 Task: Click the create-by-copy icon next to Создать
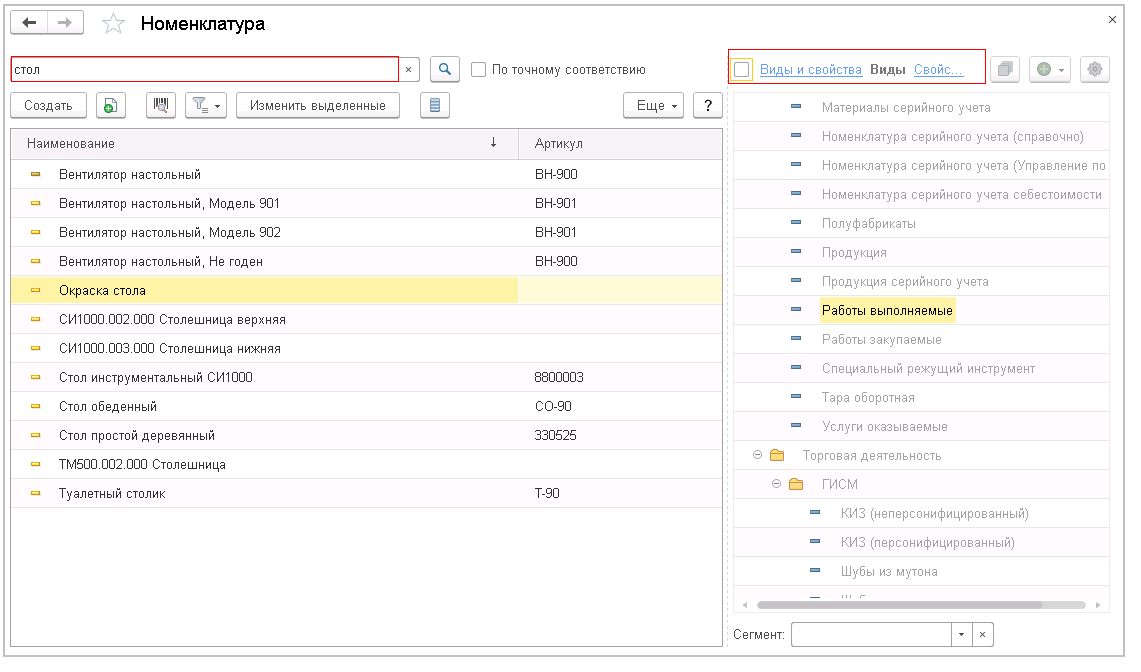point(111,105)
